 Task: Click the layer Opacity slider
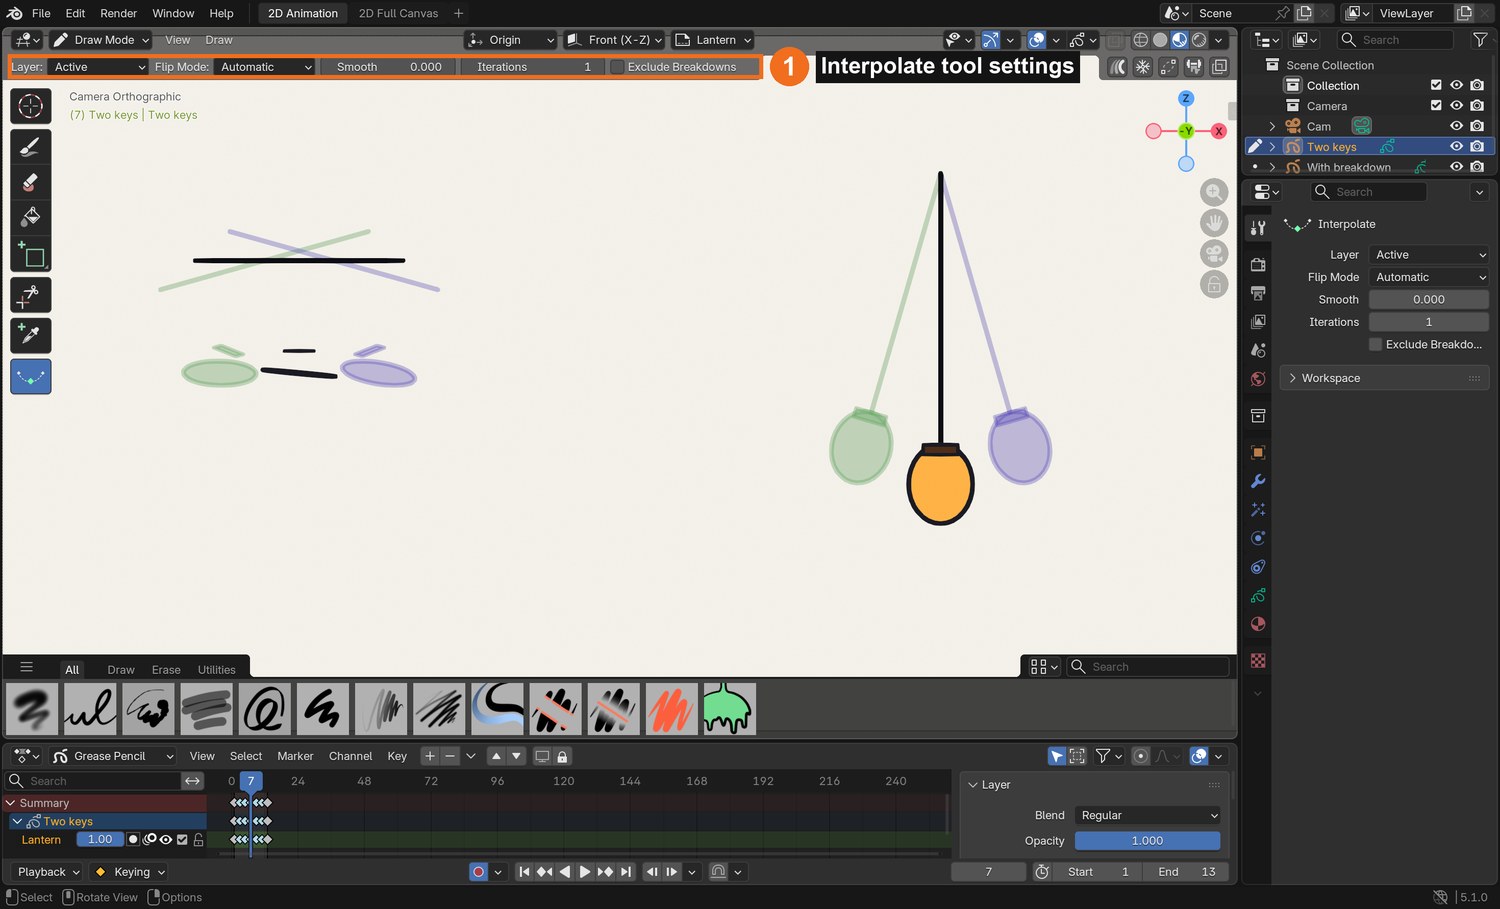(1148, 841)
